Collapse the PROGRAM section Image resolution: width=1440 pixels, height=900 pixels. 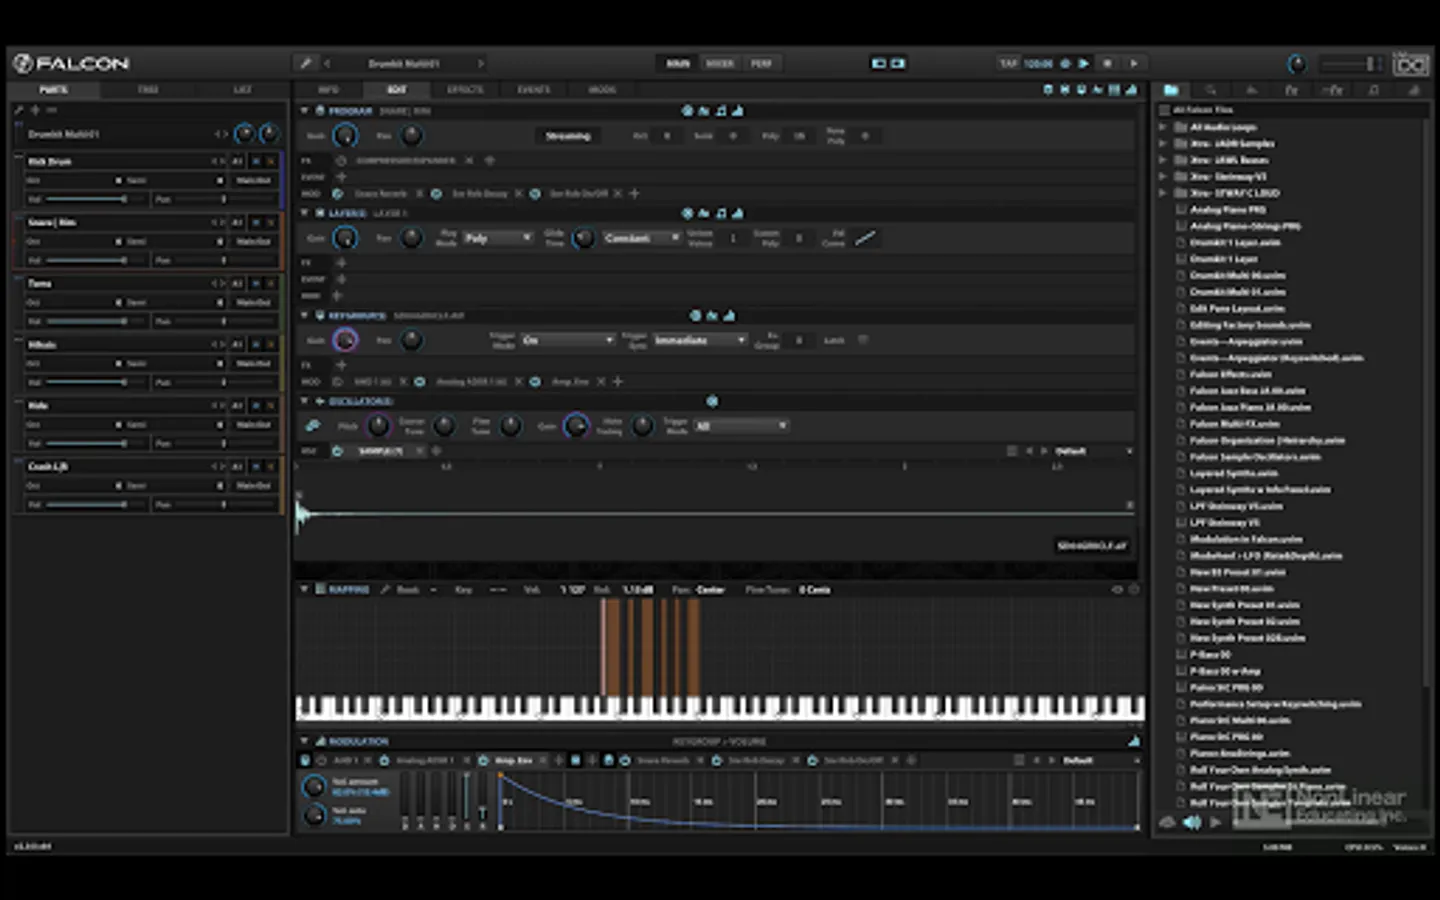tap(305, 111)
